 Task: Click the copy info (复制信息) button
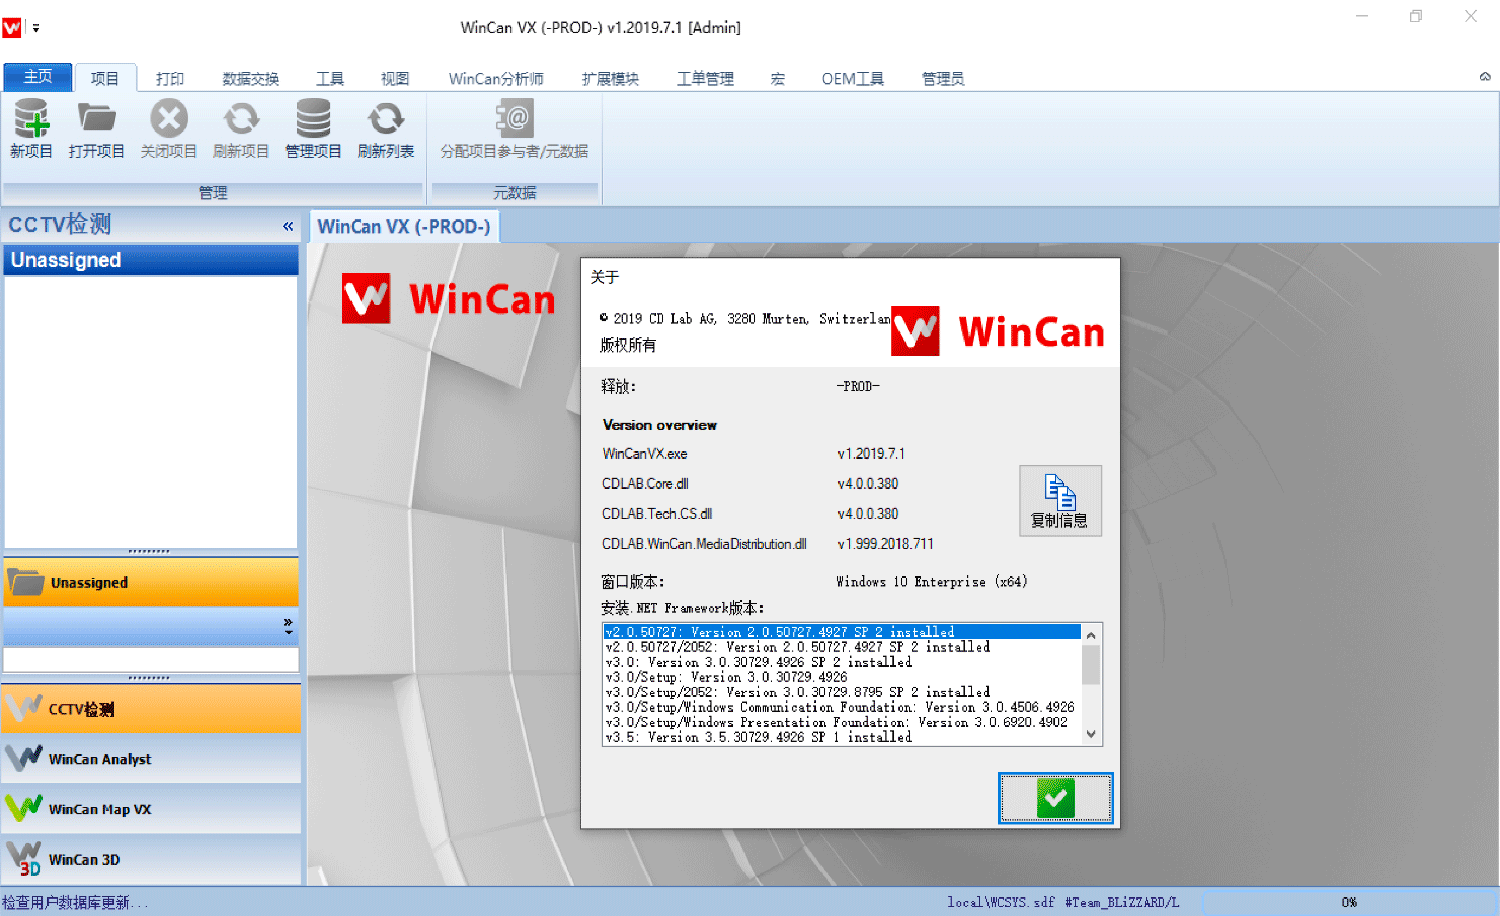click(1060, 501)
